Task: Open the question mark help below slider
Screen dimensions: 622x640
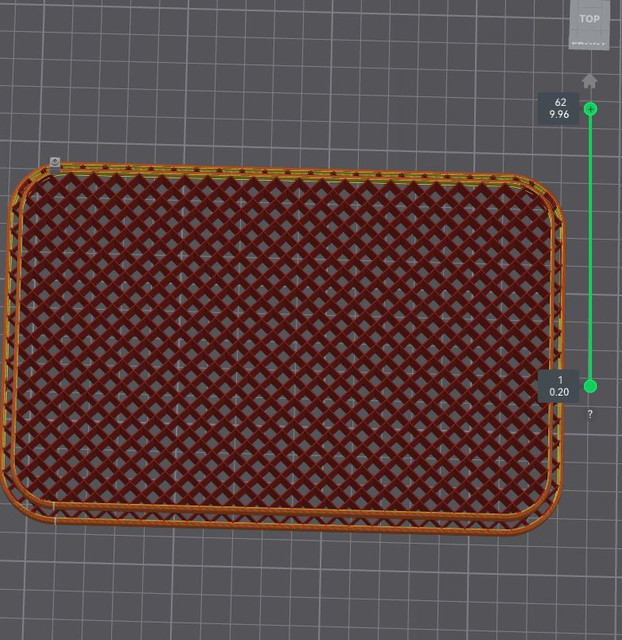Action: click(590, 414)
